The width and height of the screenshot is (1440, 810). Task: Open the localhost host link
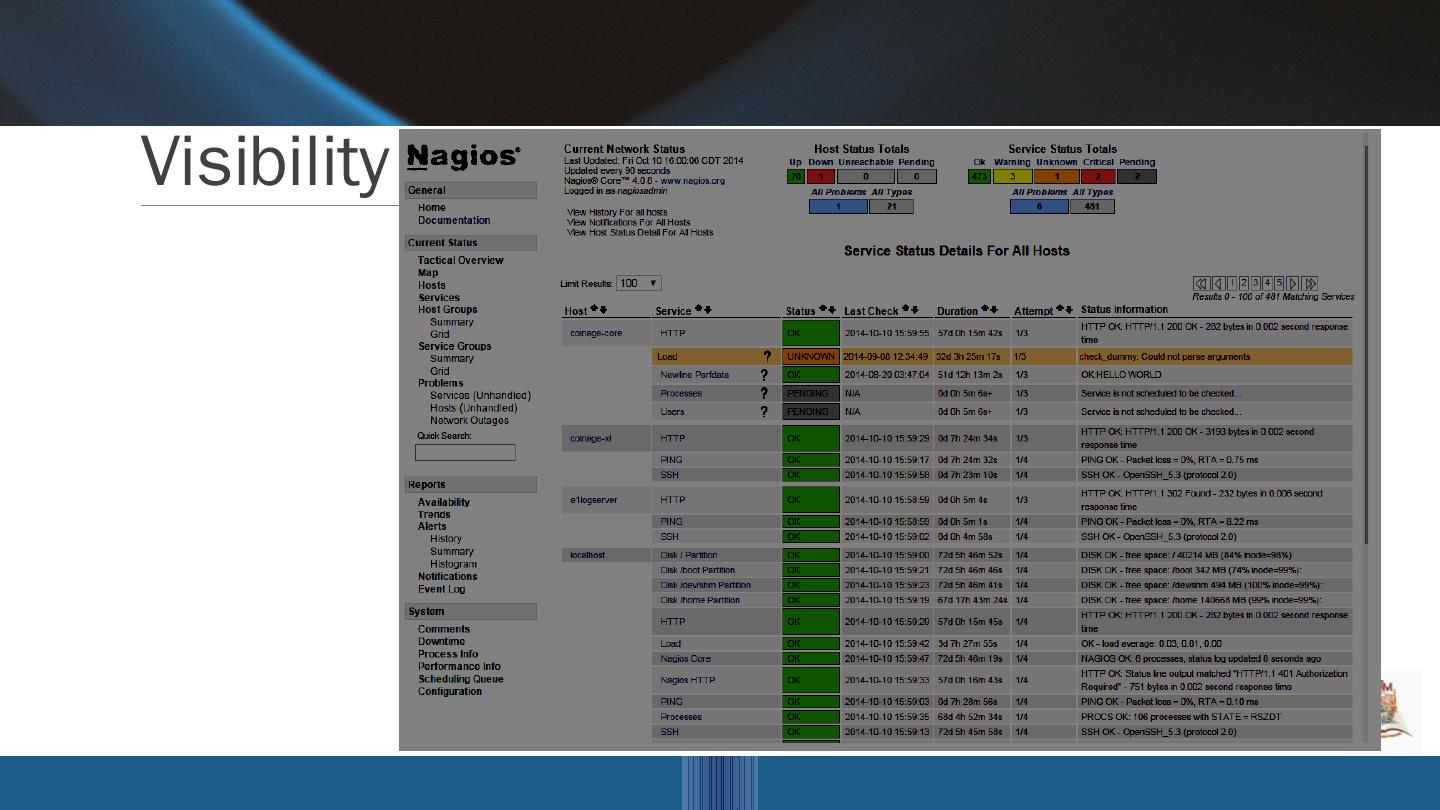coord(588,555)
